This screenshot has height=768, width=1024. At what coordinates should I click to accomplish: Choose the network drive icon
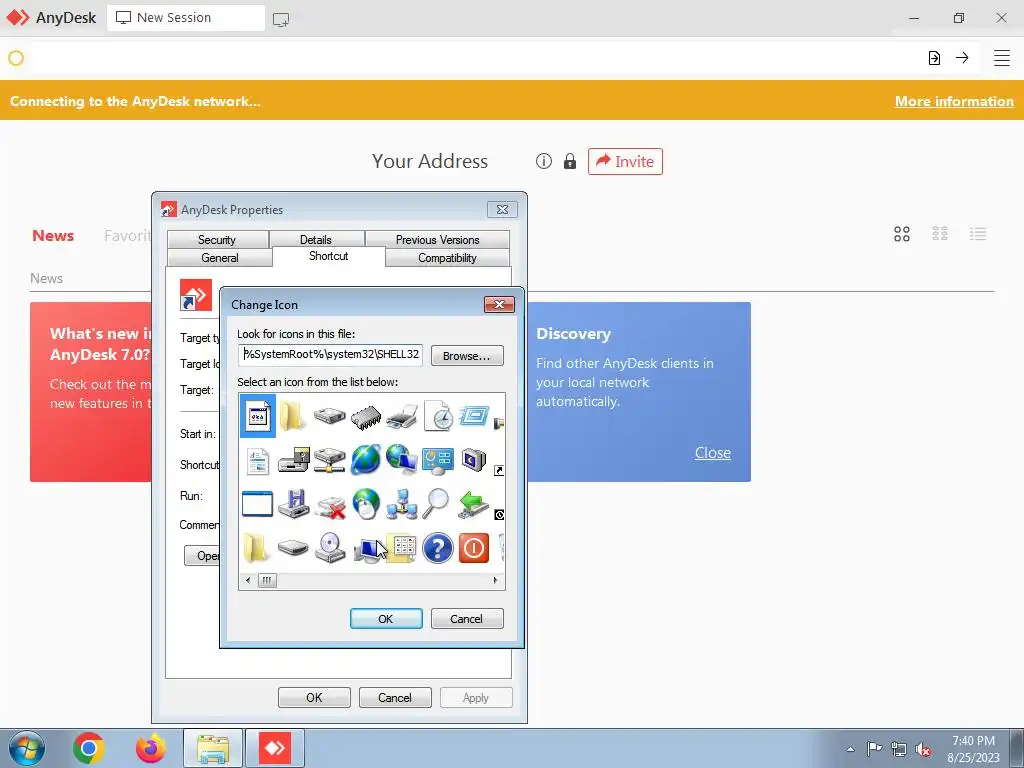tap(330, 460)
